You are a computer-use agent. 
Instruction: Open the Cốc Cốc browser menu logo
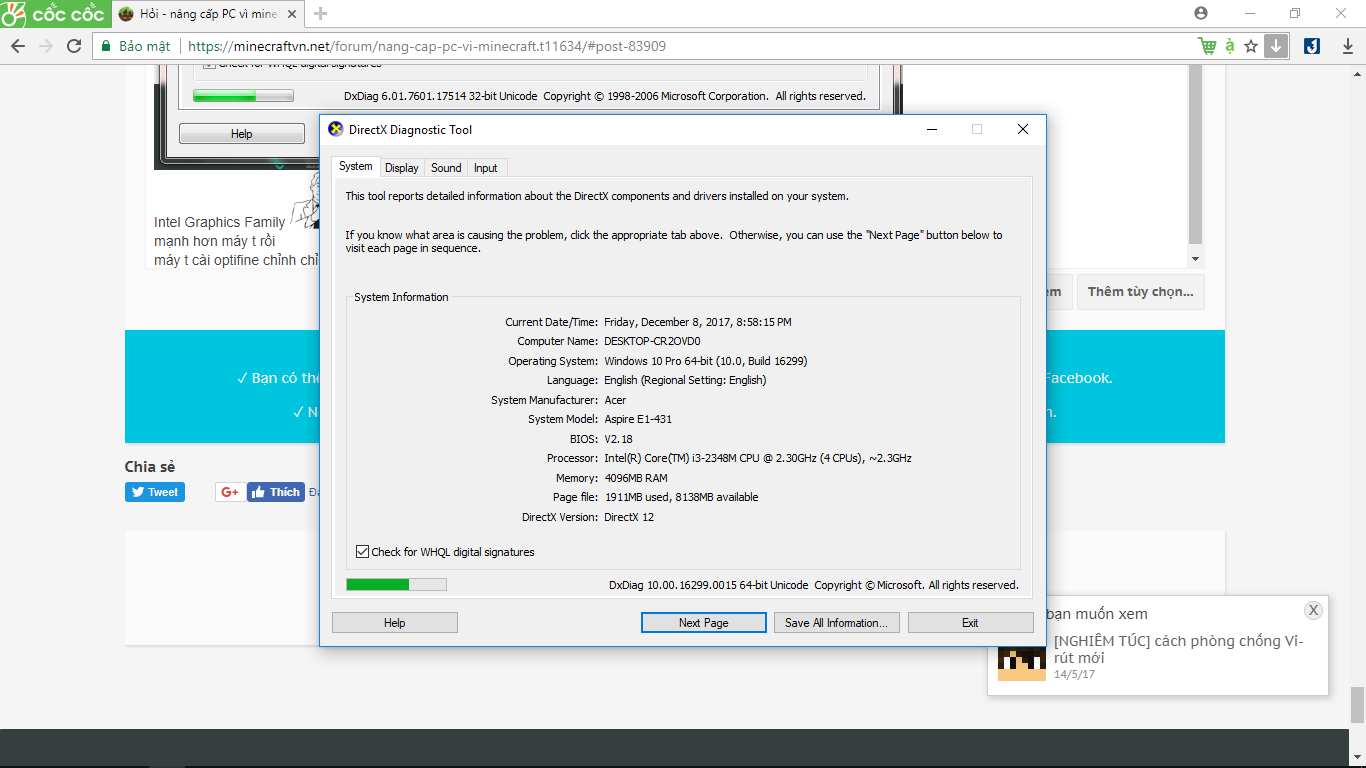tap(53, 14)
